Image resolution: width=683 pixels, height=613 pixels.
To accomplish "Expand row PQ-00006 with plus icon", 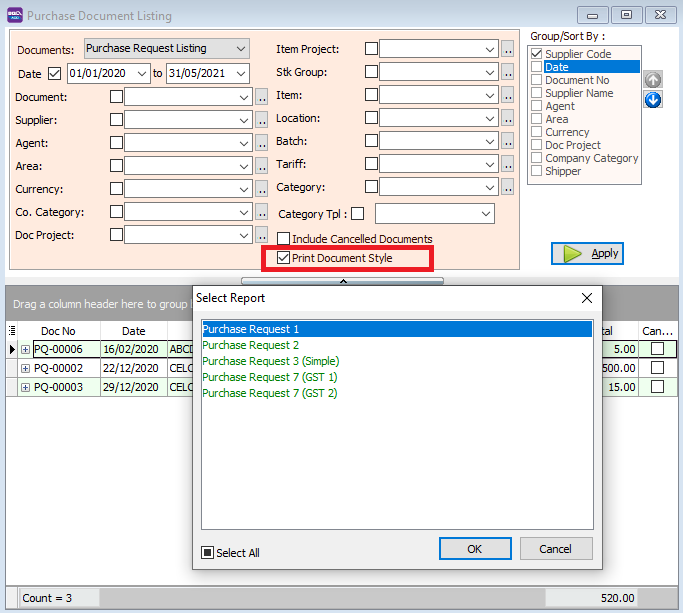I will [25, 350].
